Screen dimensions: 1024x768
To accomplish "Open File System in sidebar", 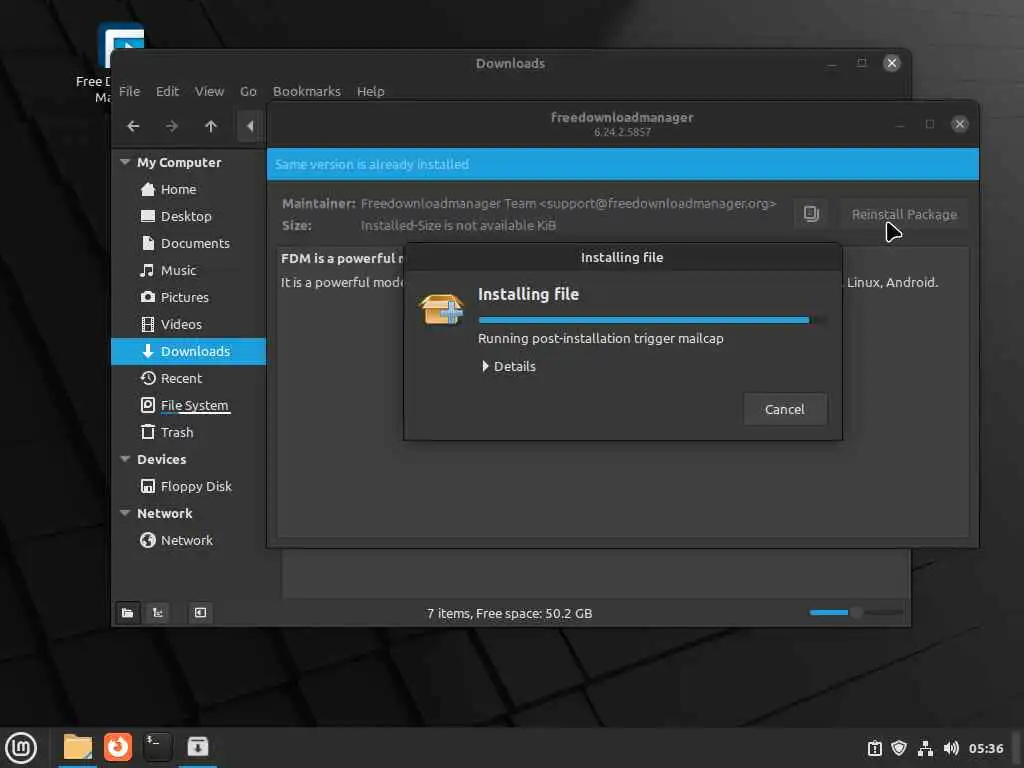I will (194, 406).
